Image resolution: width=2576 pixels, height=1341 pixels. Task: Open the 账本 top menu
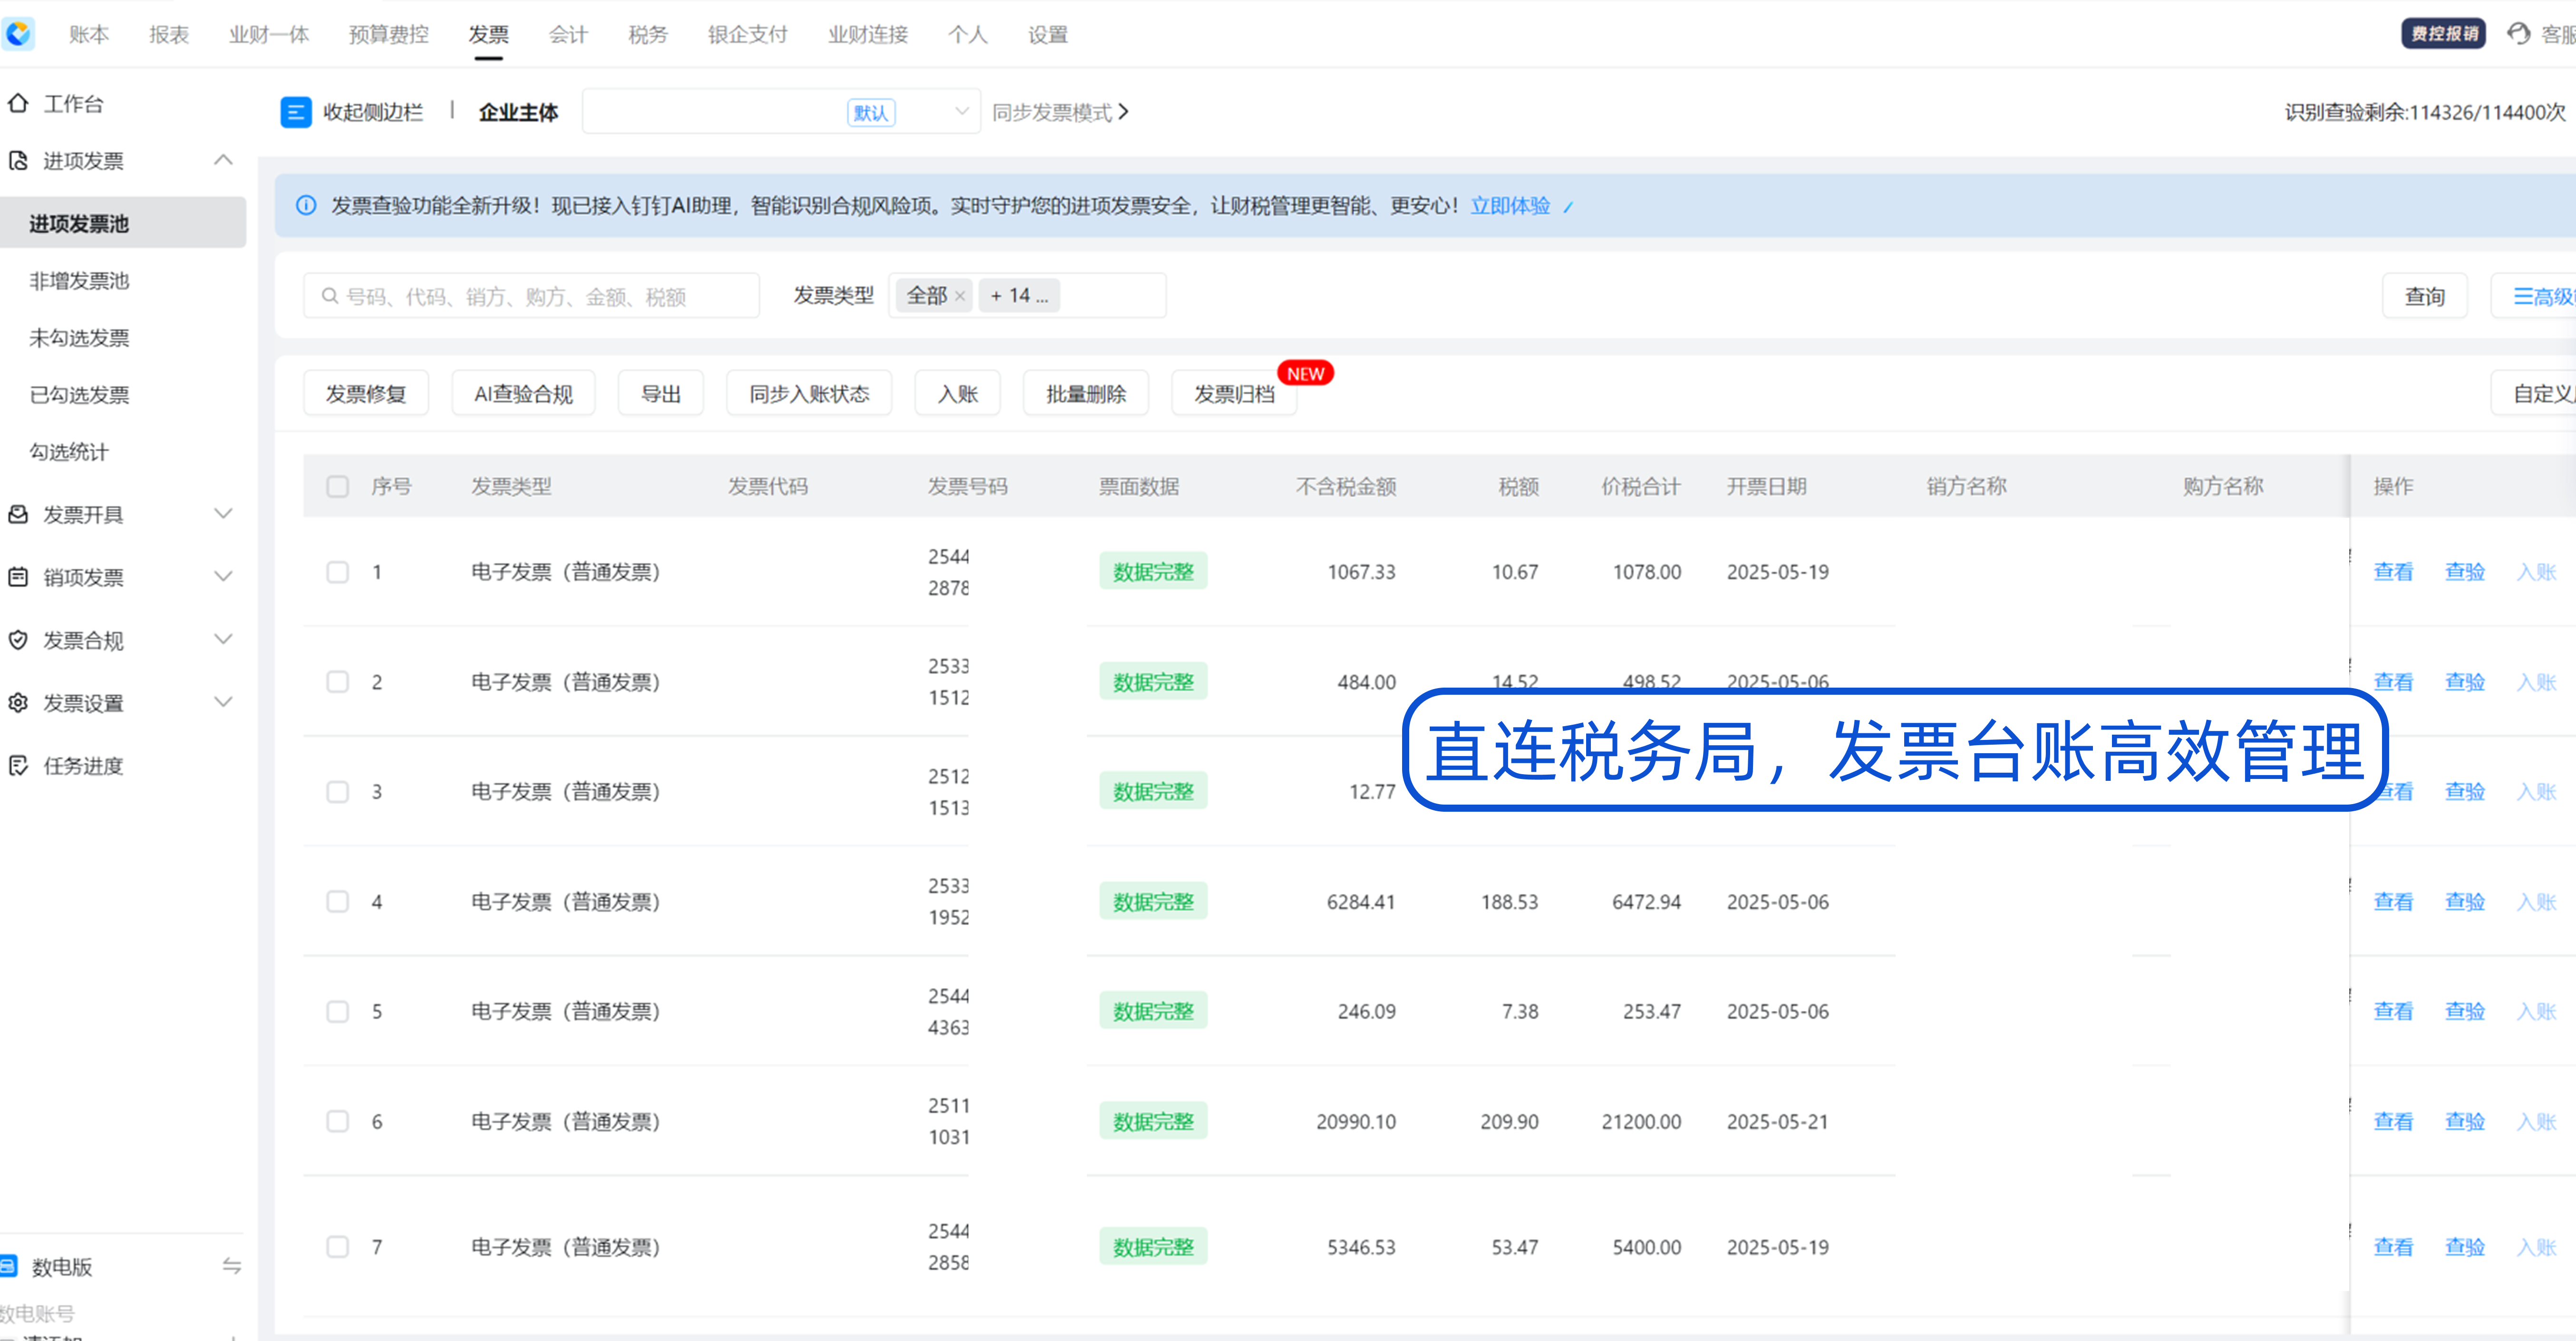click(x=89, y=35)
